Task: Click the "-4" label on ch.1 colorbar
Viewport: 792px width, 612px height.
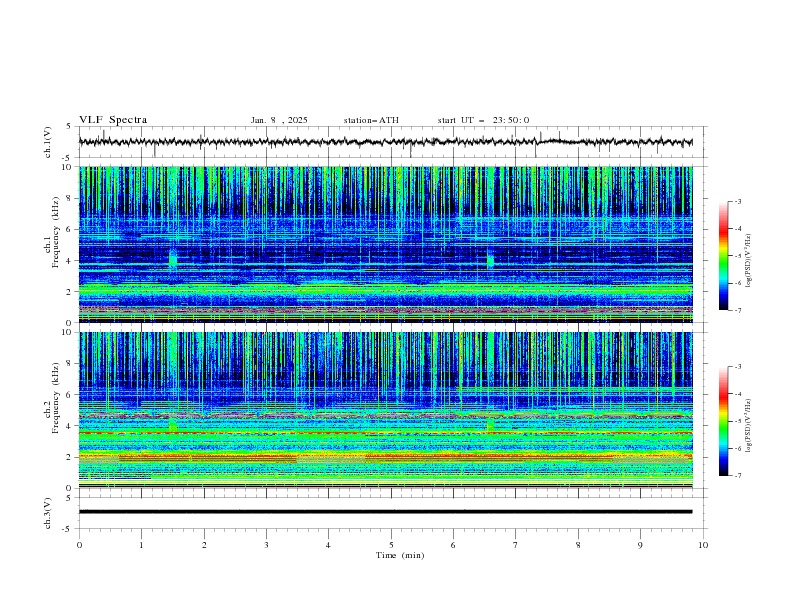Action: tap(737, 229)
